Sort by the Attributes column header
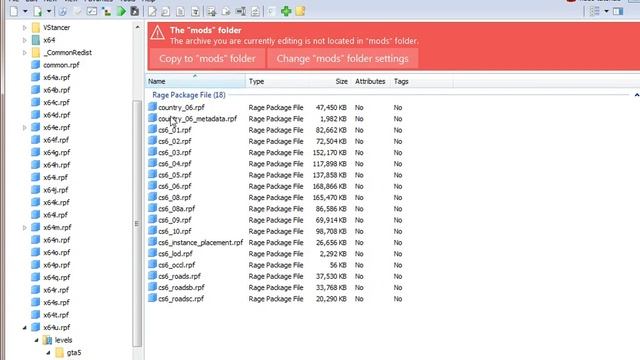Image resolution: width=640 pixels, height=360 pixels. click(370, 81)
